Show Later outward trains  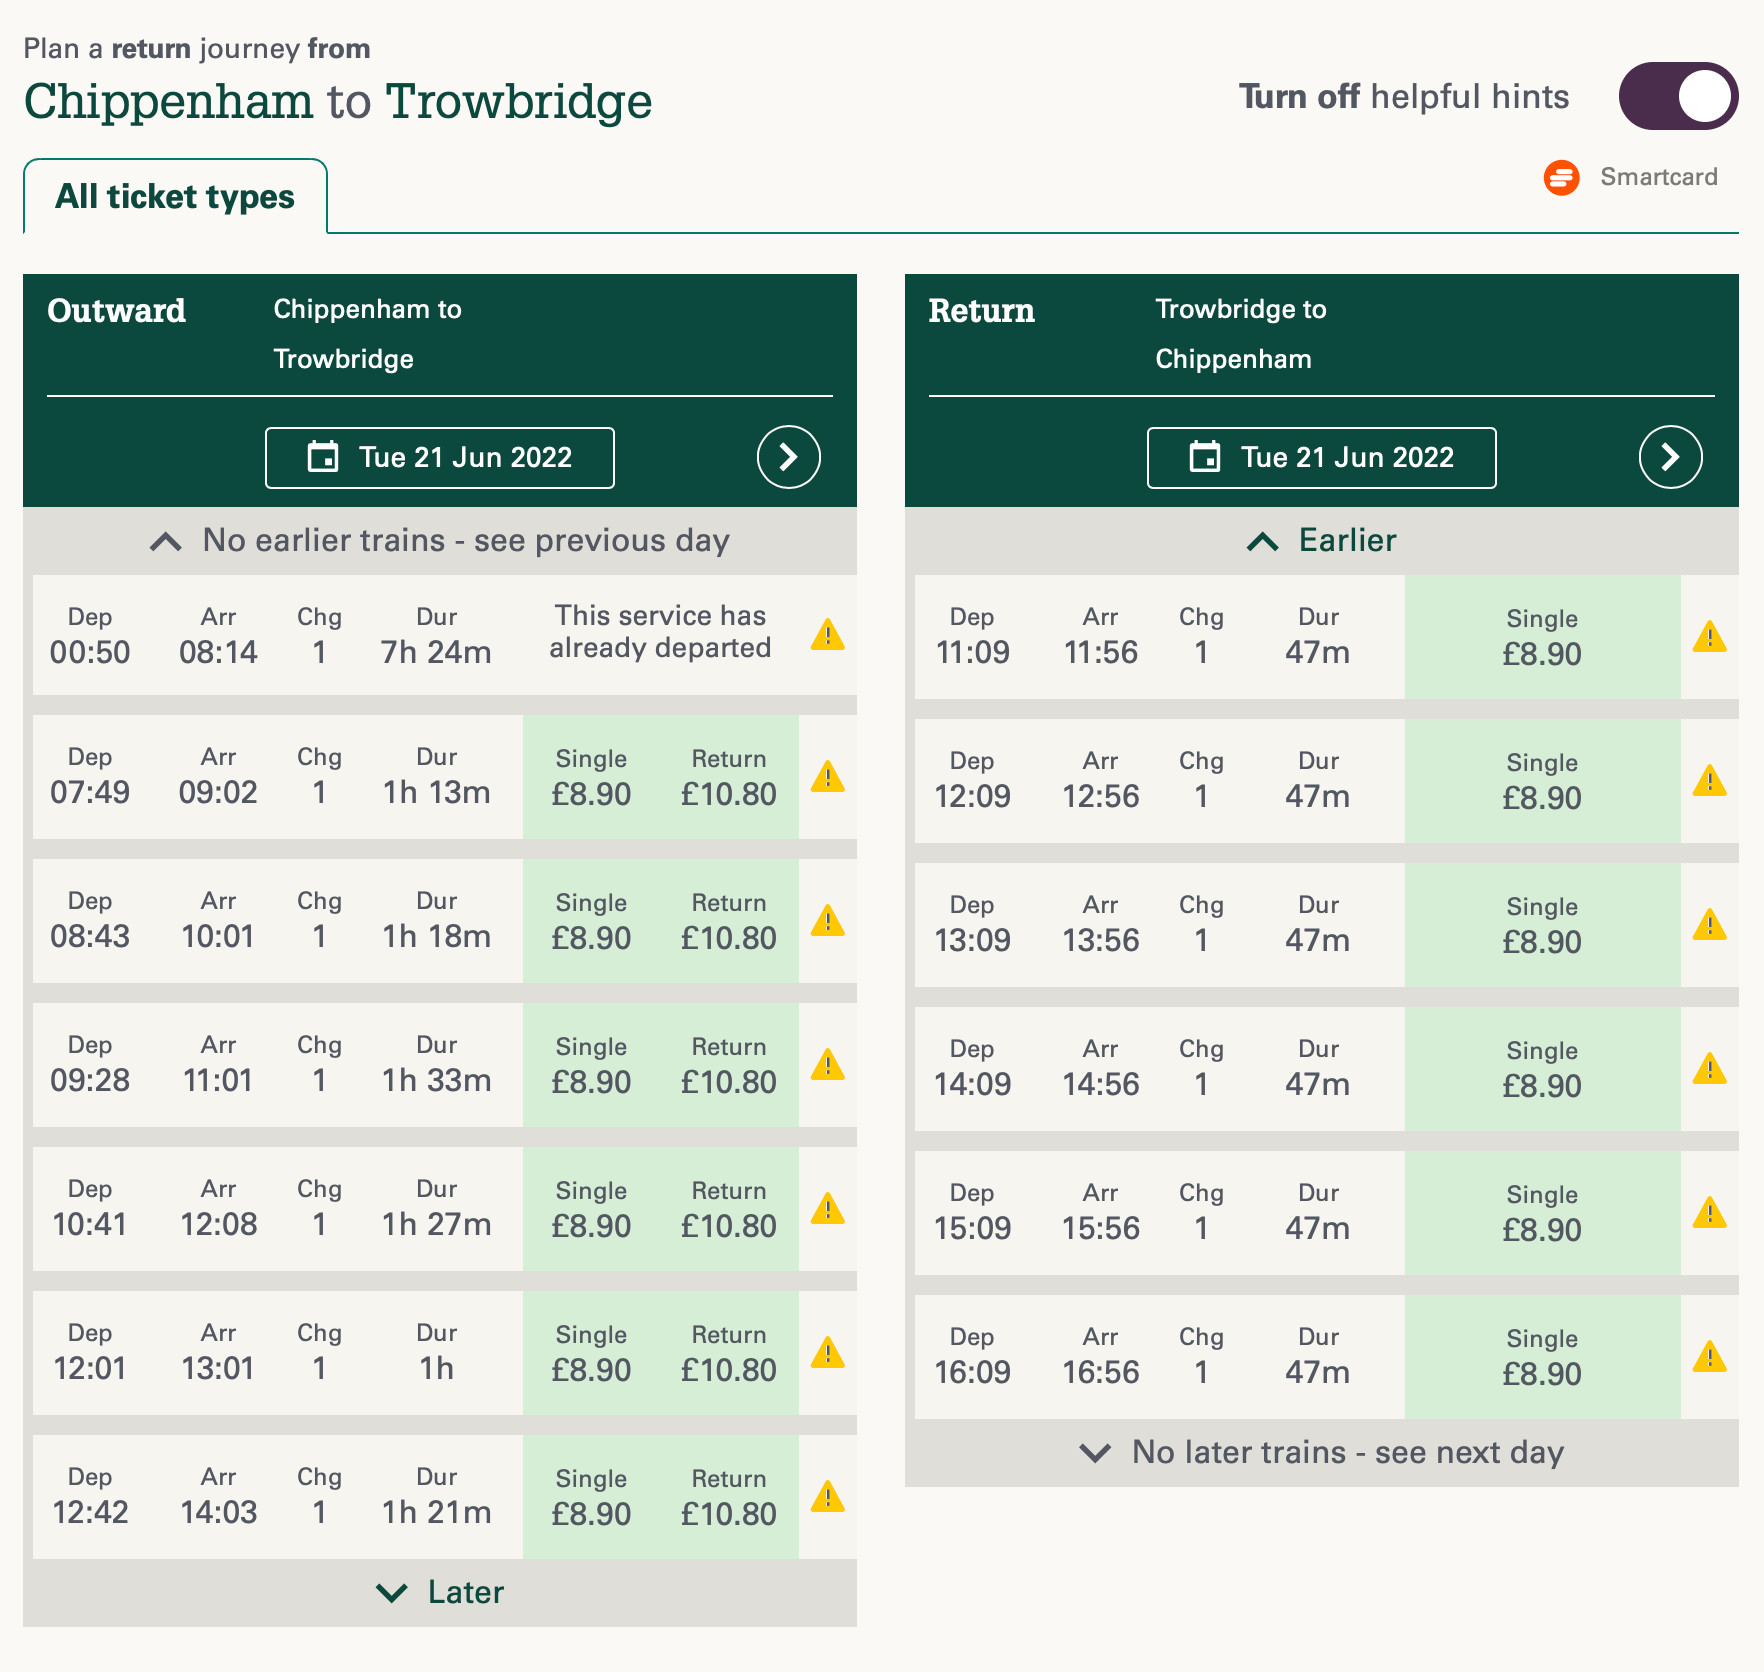coord(440,1592)
